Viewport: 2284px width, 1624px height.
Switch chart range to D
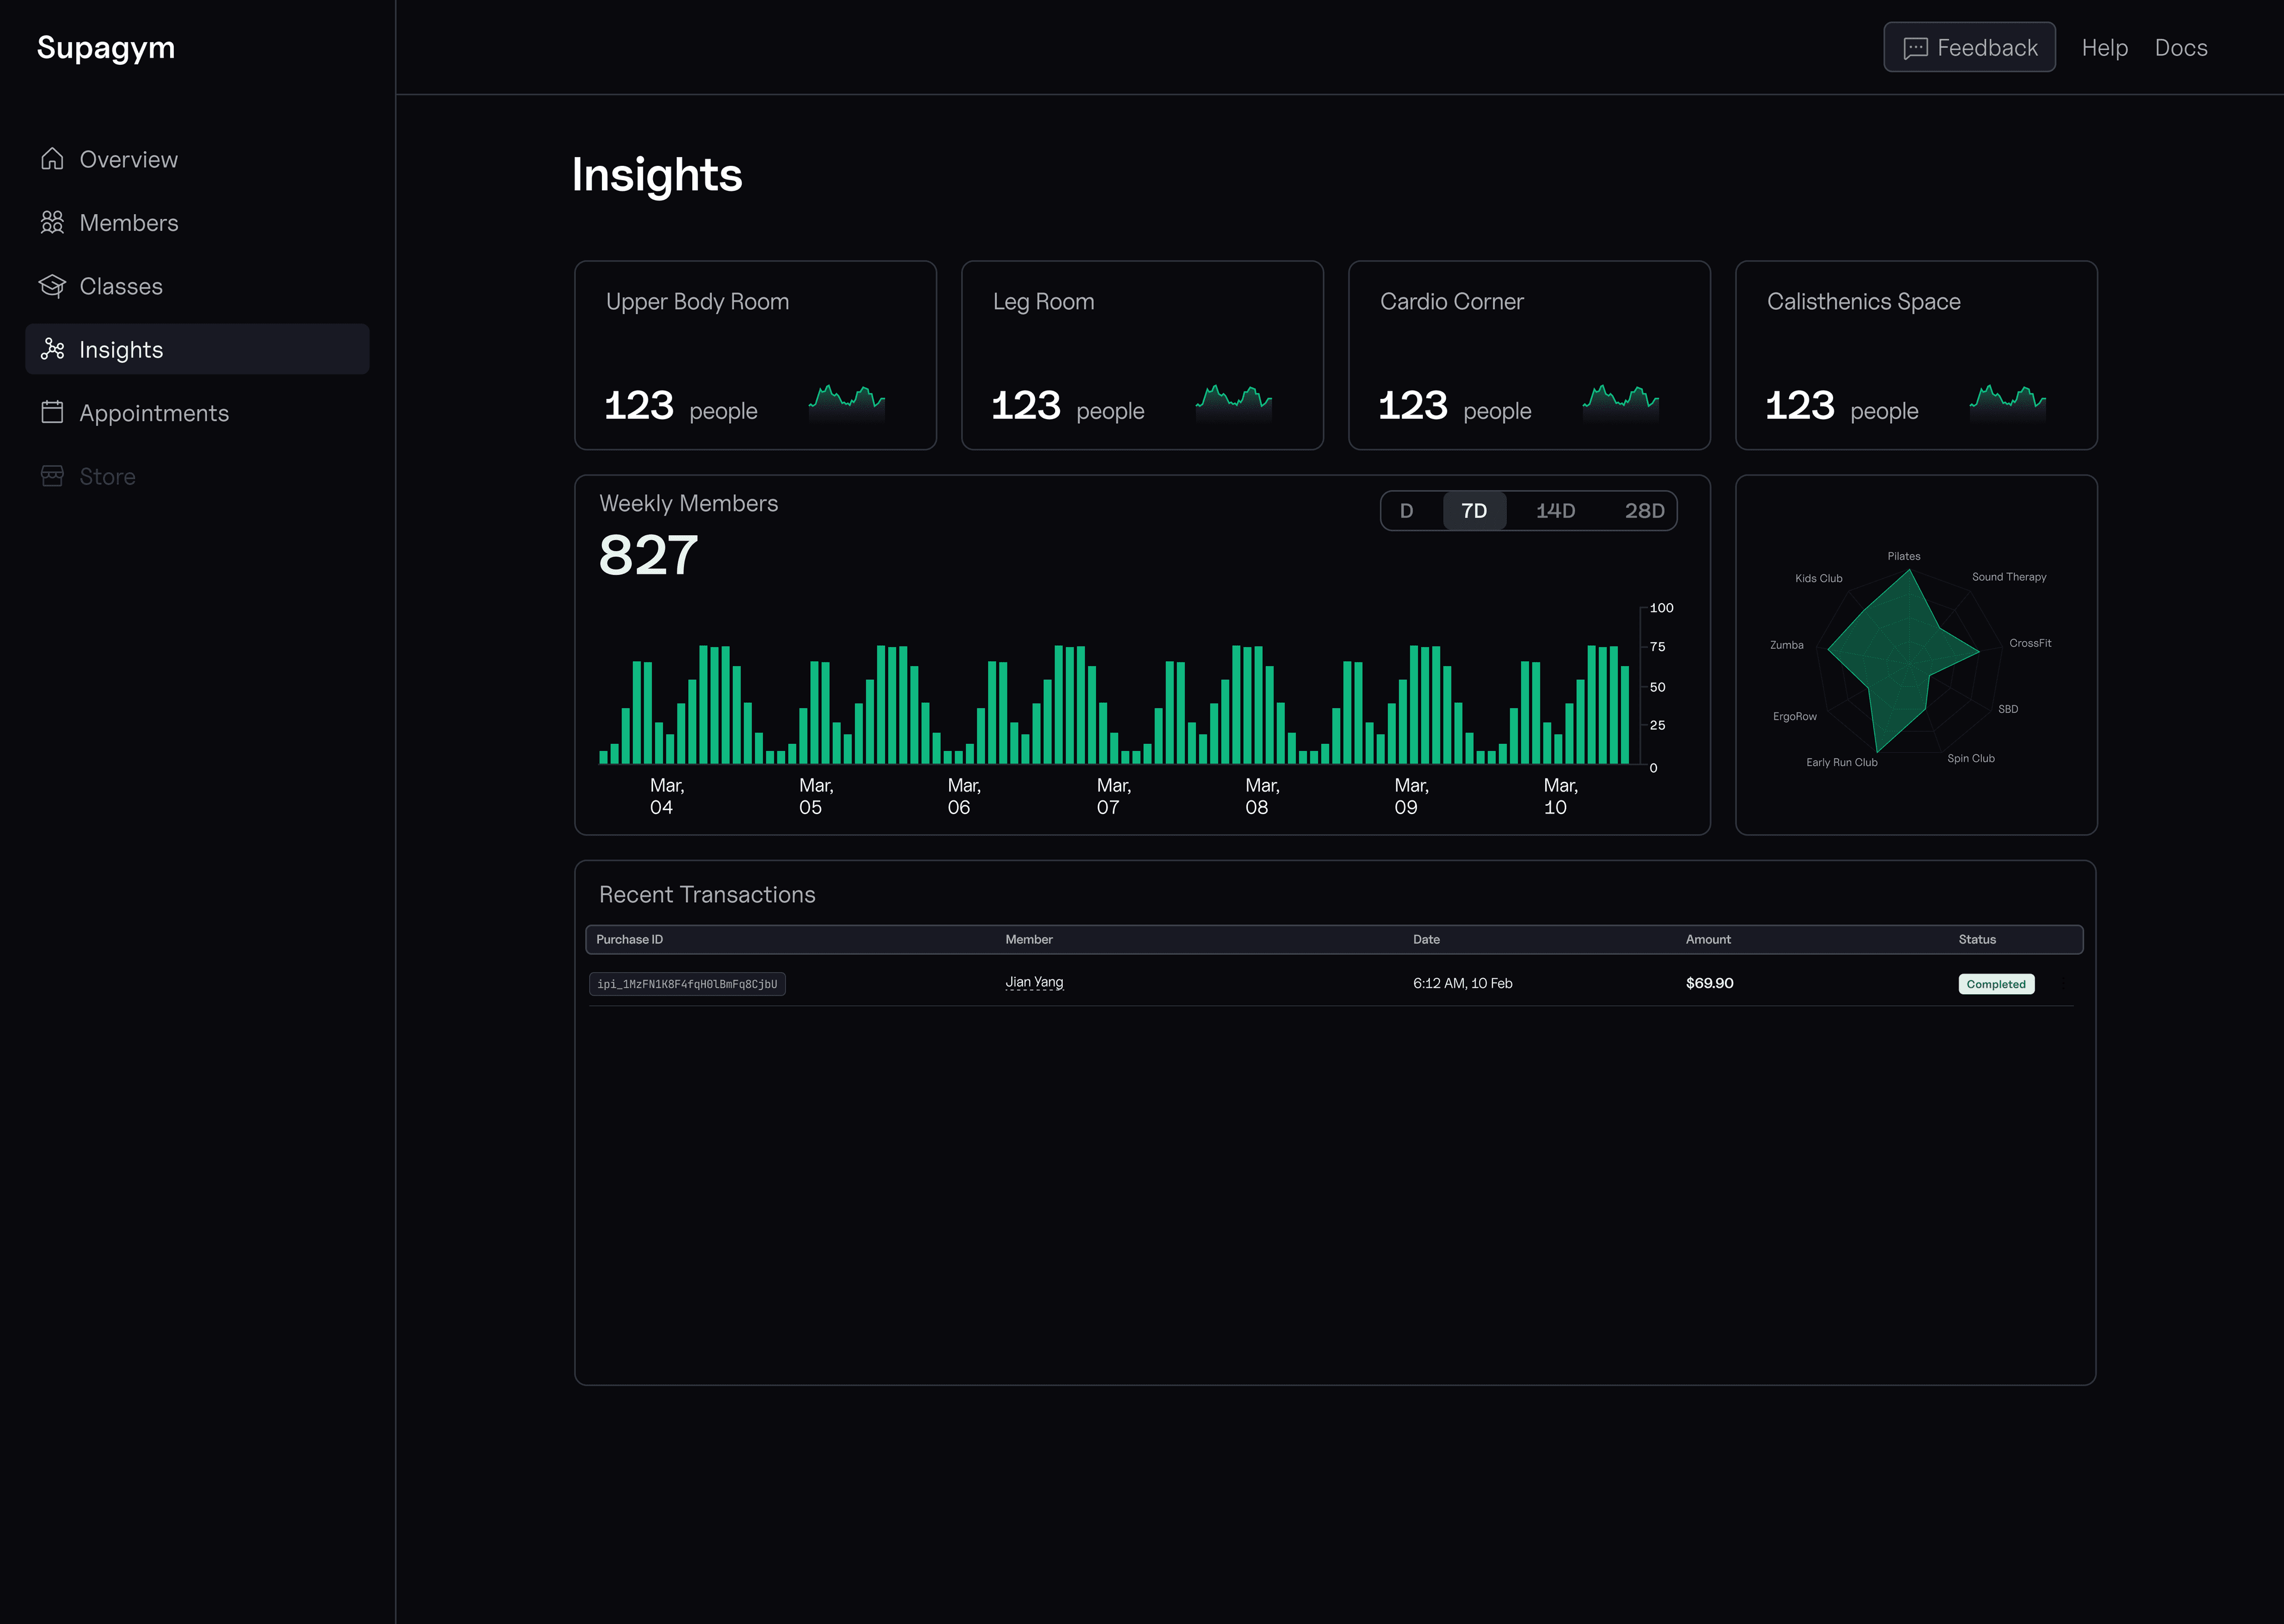pos(1406,511)
